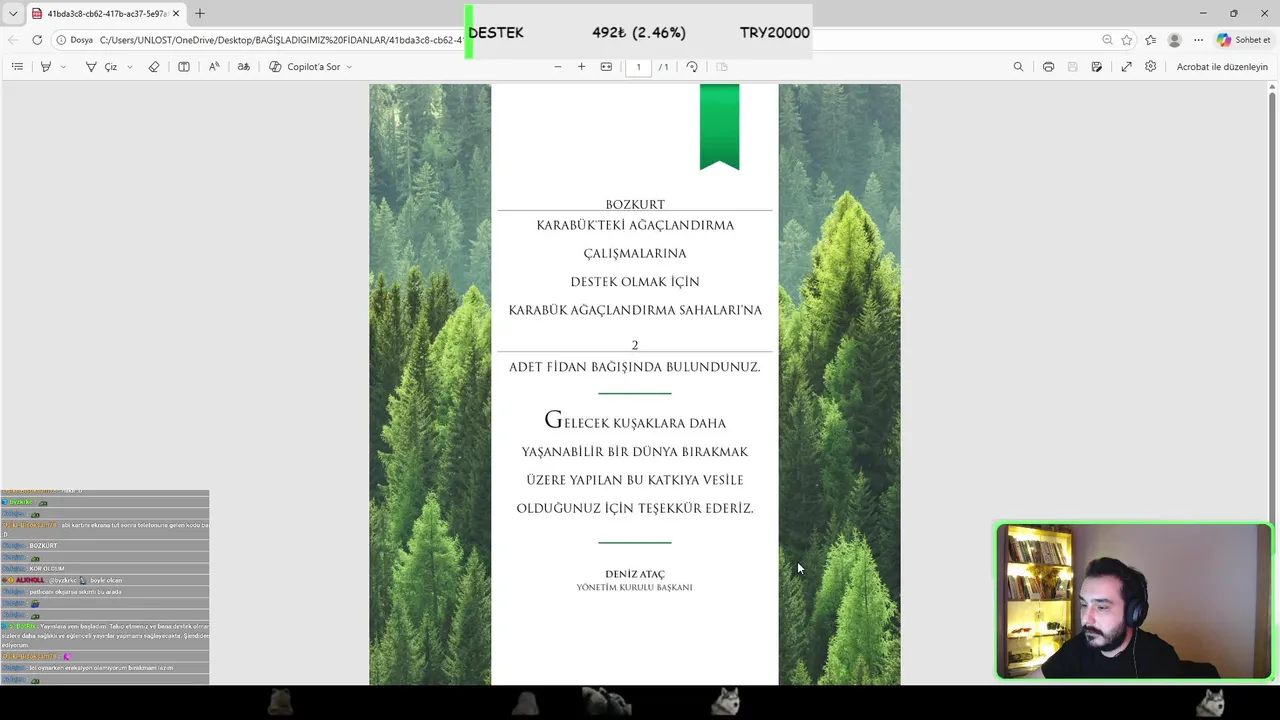Open a new browser tab
Image resolution: width=1280 pixels, height=720 pixels.
click(200, 14)
